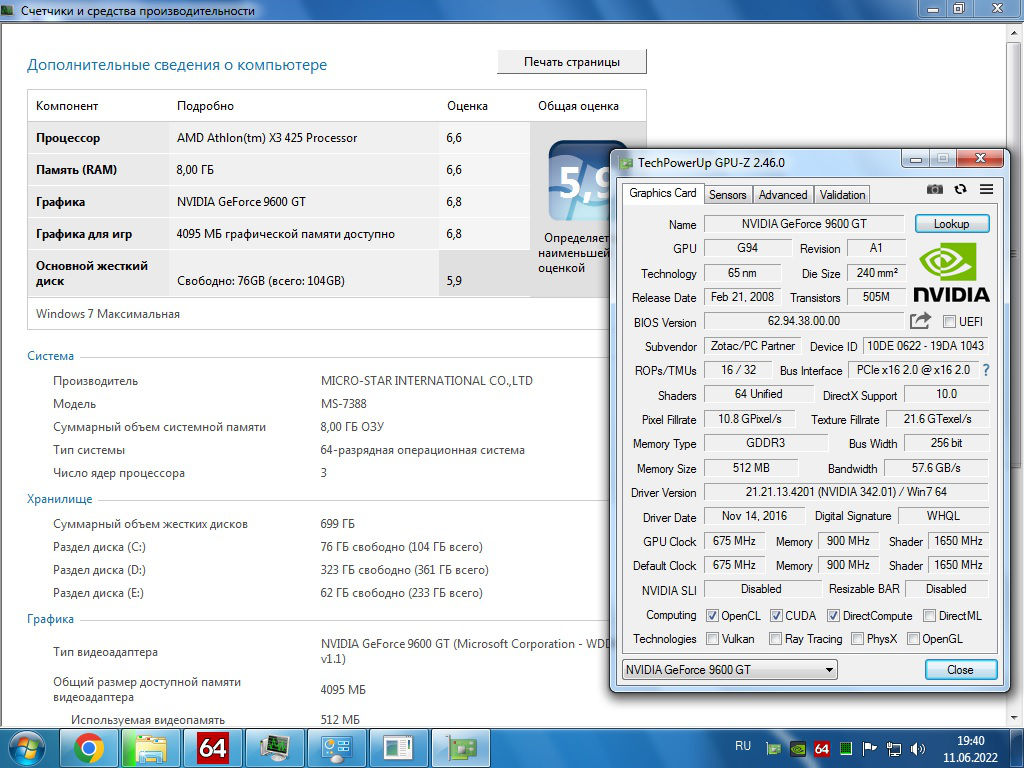Toggle the PhysX checkbox
Viewport: 1024px width, 768px height.
tap(857, 639)
